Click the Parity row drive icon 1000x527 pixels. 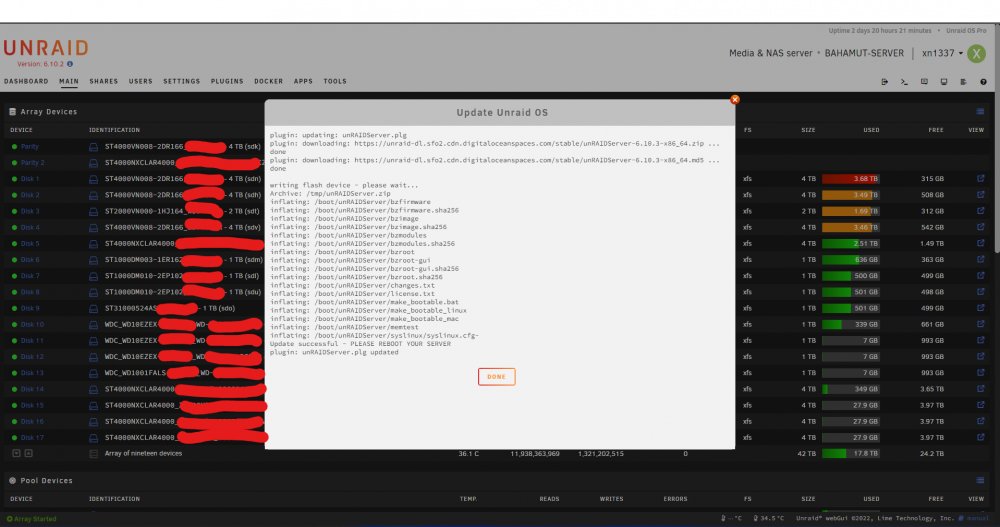93,147
